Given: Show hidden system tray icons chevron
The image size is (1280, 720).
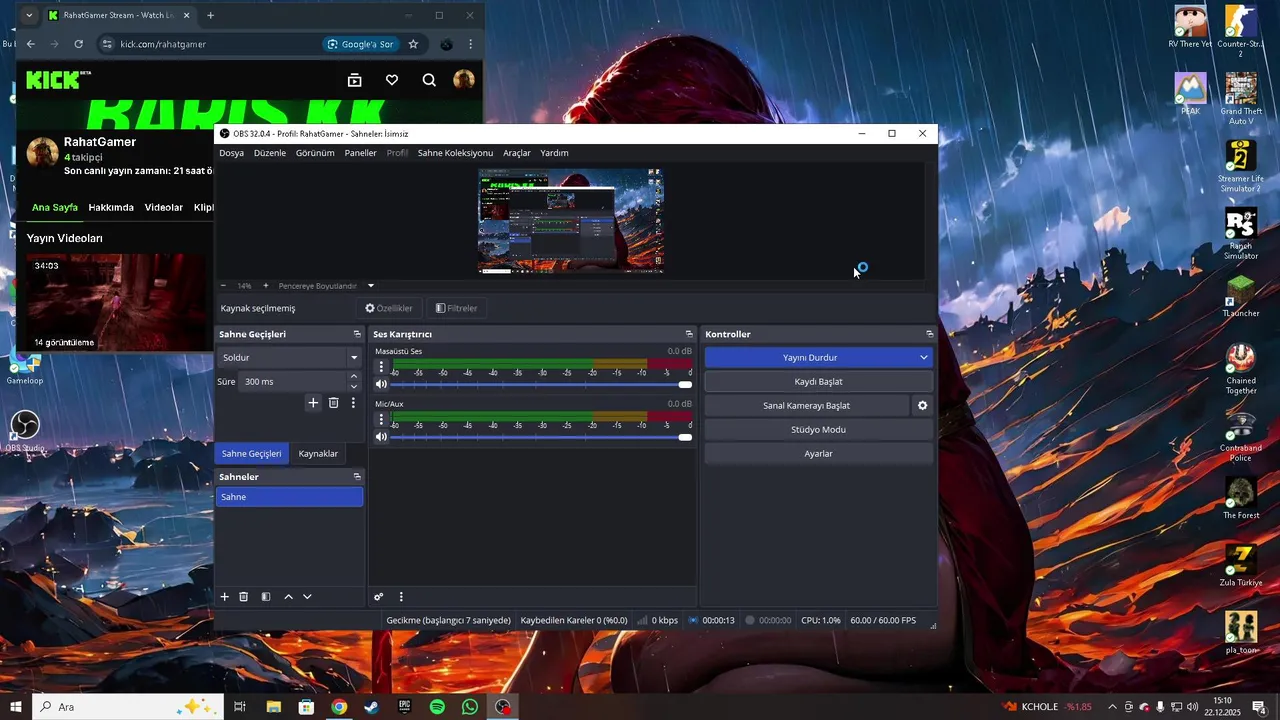Looking at the screenshot, I should click(1112, 707).
